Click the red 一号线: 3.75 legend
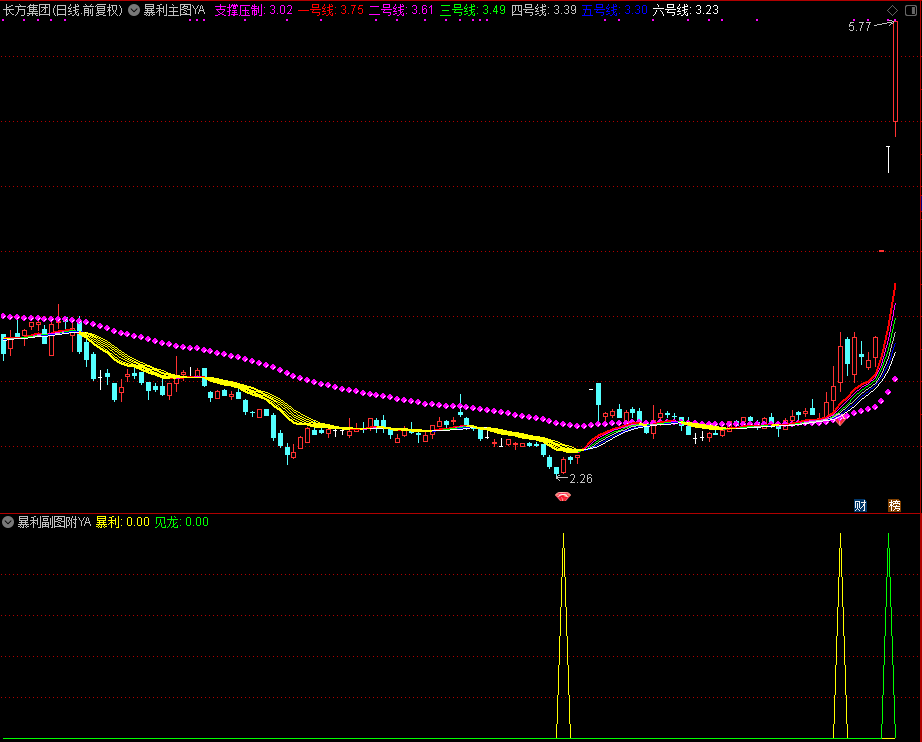Viewport: 922px width, 742px height. pos(331,10)
